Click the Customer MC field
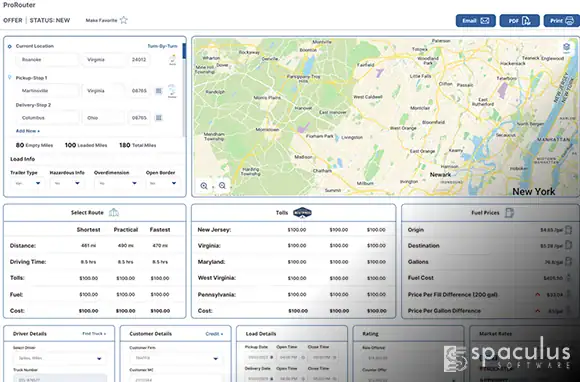The image size is (580, 382). click(x=176, y=378)
